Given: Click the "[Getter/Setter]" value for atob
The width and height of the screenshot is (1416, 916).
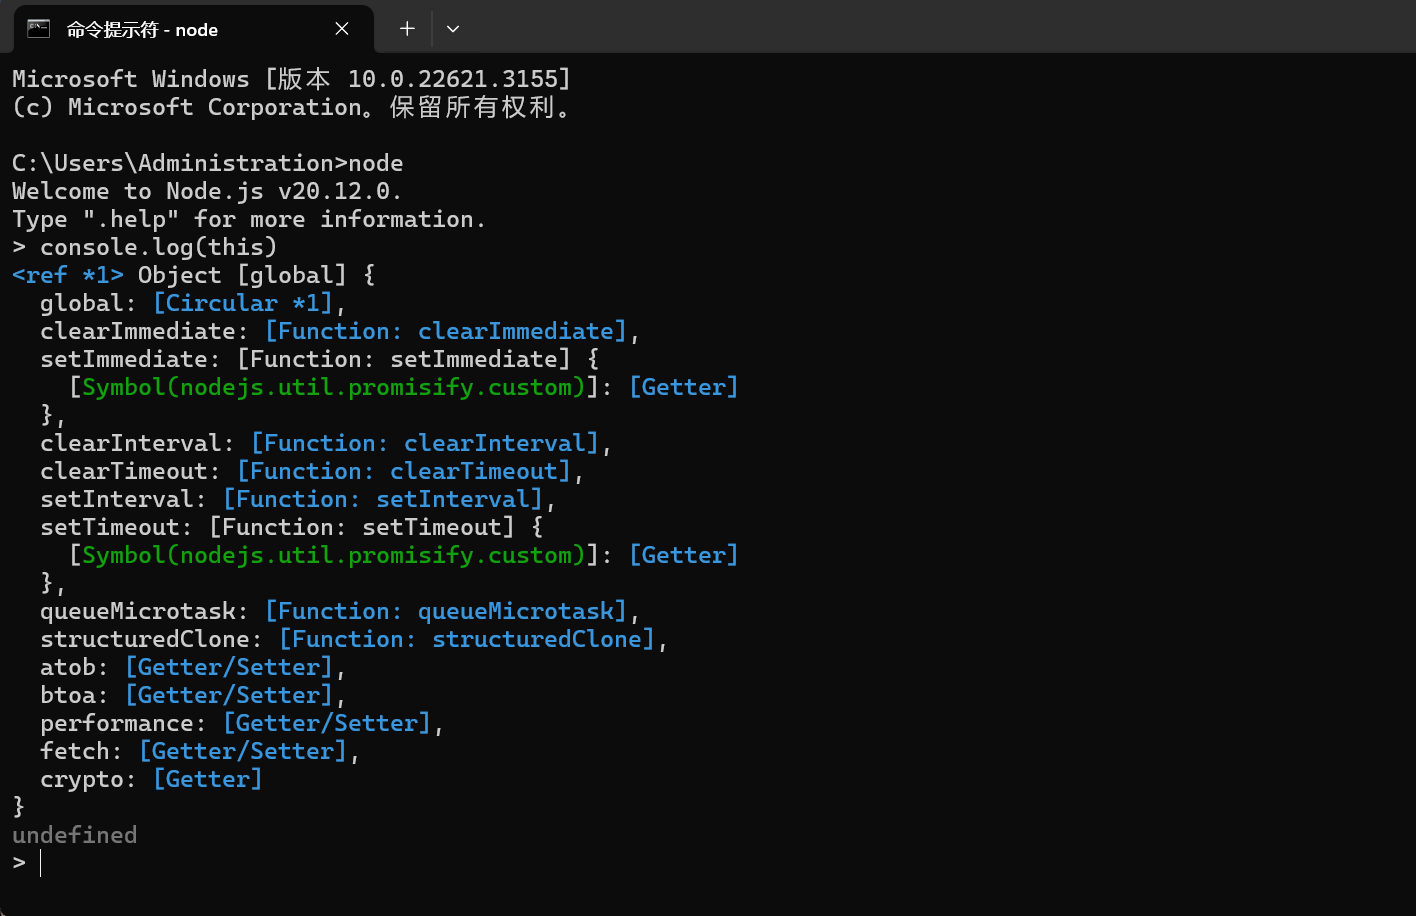Looking at the screenshot, I should [x=229, y=667].
